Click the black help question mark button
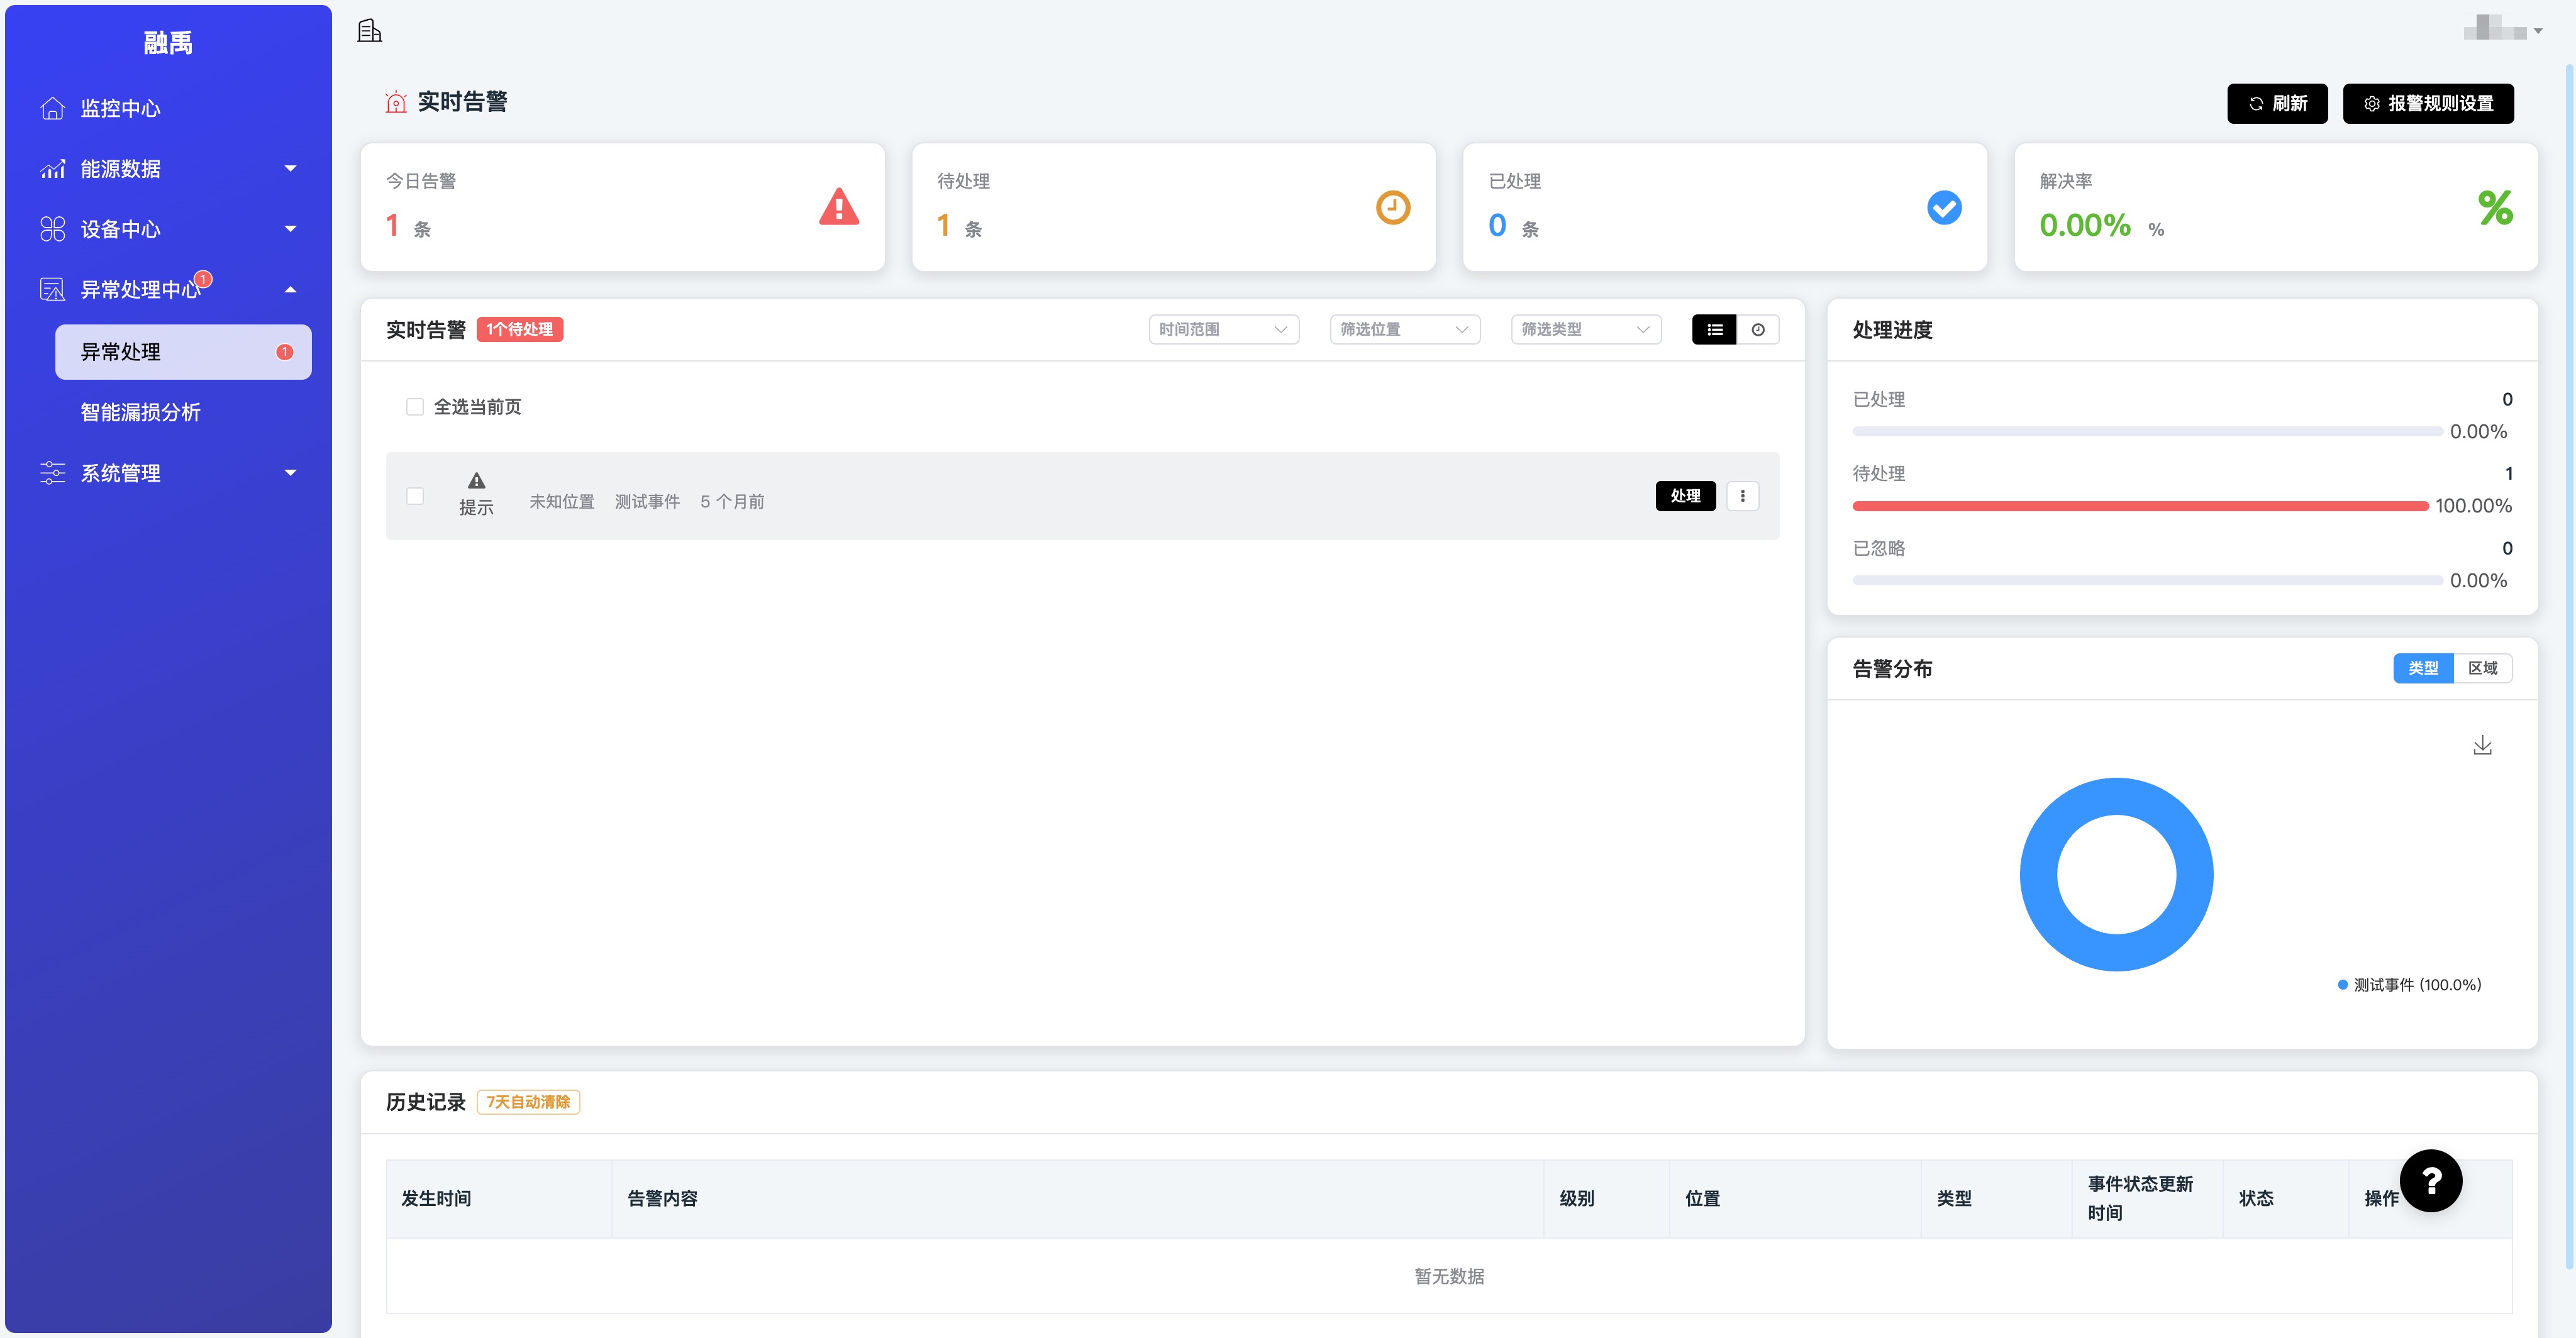This screenshot has height=1338, width=2576. (2430, 1181)
